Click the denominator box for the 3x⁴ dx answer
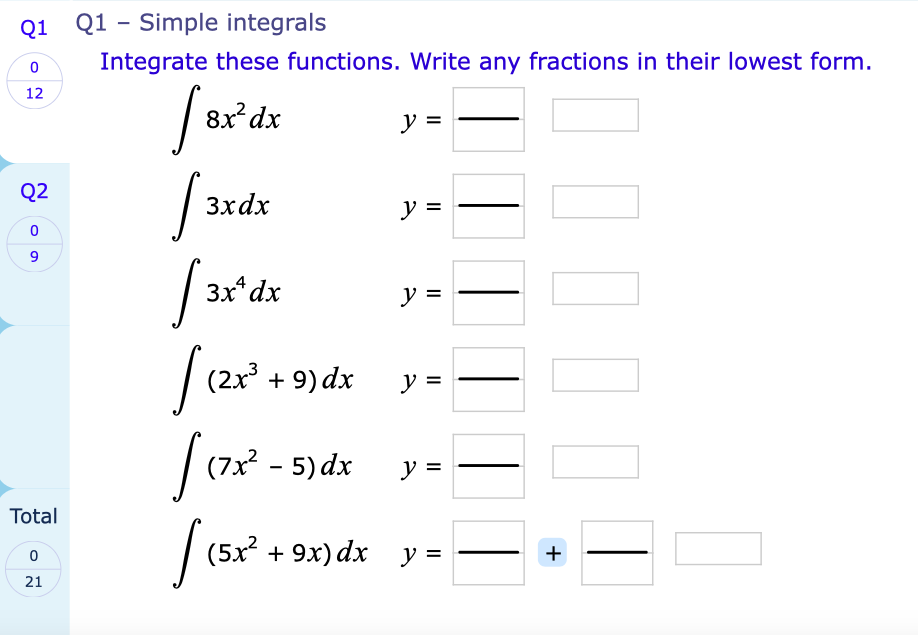918x635 pixels. pyautogui.click(x=488, y=307)
